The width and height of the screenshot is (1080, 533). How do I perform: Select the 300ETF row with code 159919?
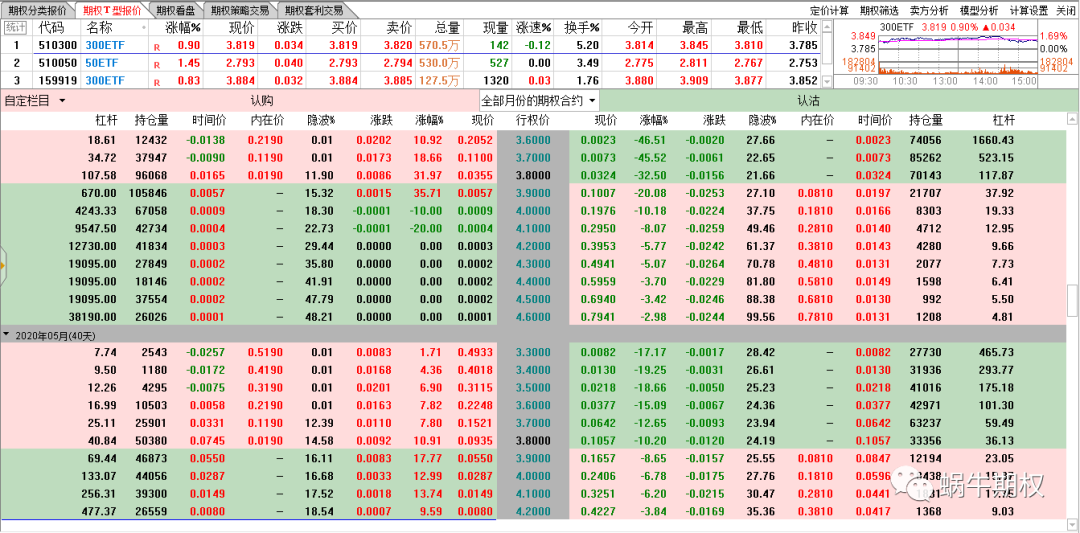pyautogui.click(x=411, y=81)
